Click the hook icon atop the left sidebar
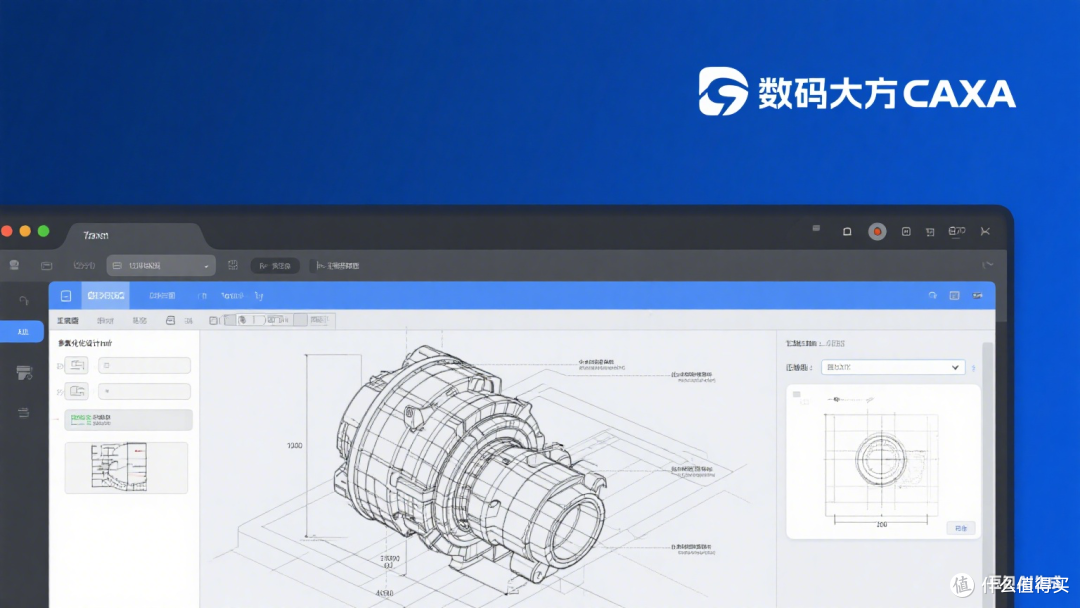 [23, 300]
